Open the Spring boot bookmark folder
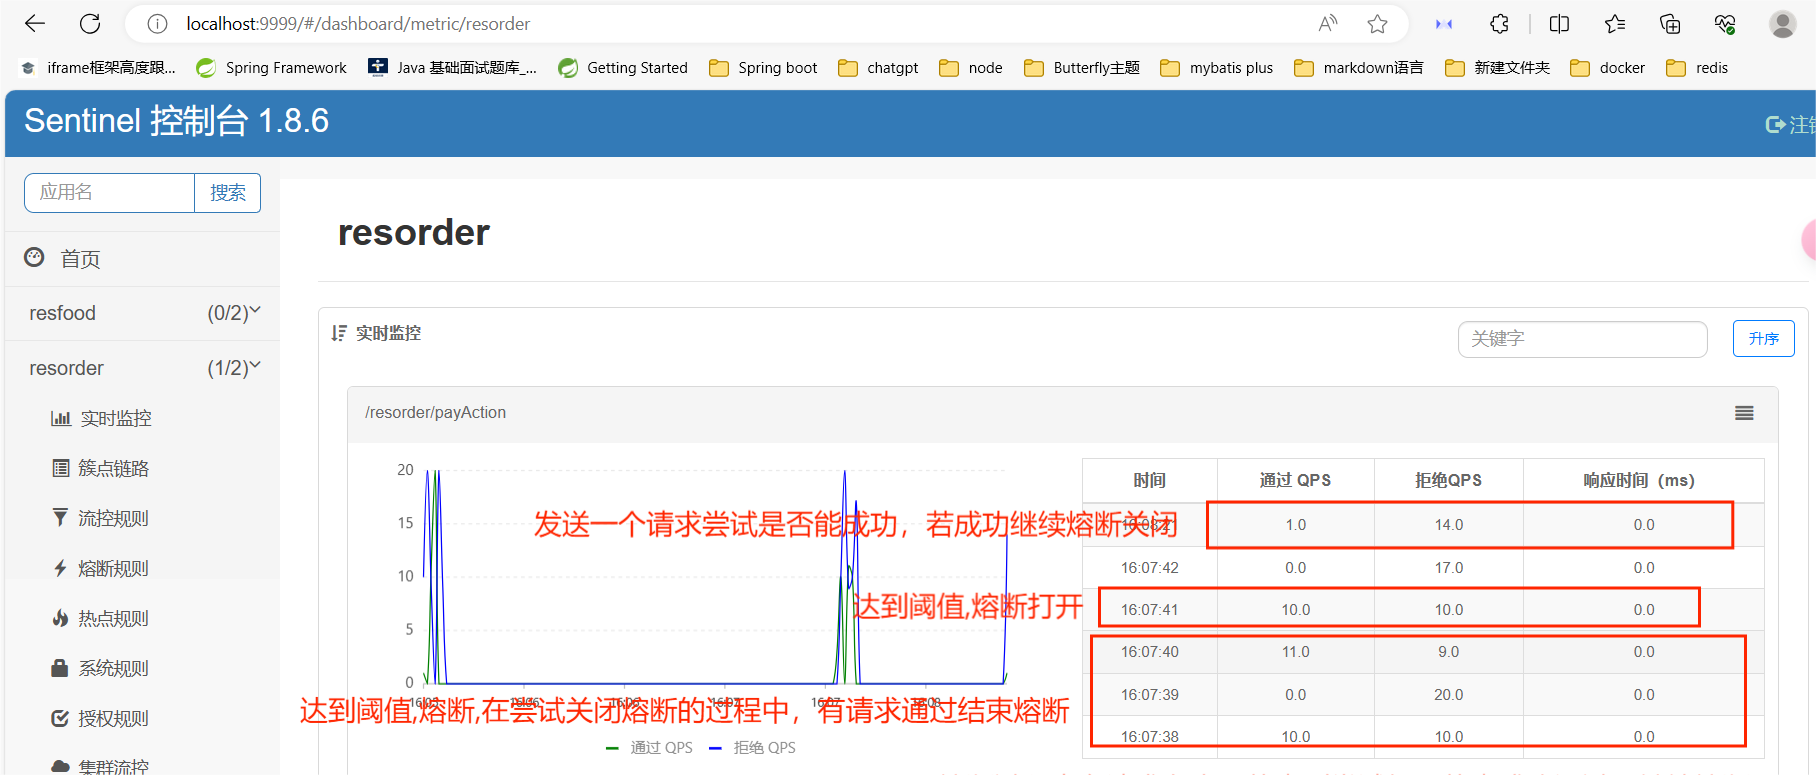Screen dimensions: 1816x775 click(763, 68)
